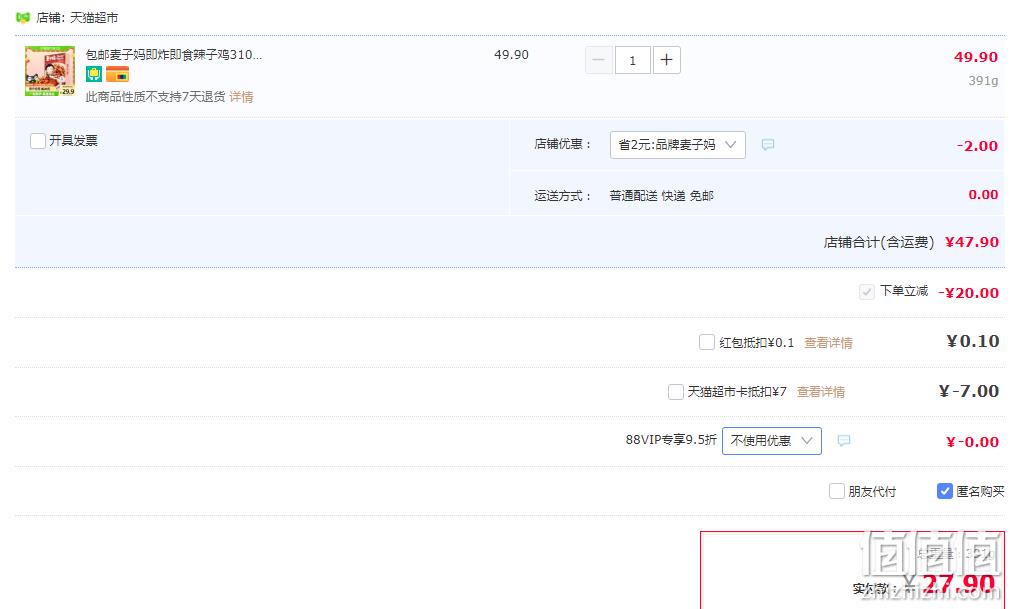Viewport: 1010px width, 609px height.
Task: Expand the 不使用优惠 88VIP dropdown
Action: [772, 441]
